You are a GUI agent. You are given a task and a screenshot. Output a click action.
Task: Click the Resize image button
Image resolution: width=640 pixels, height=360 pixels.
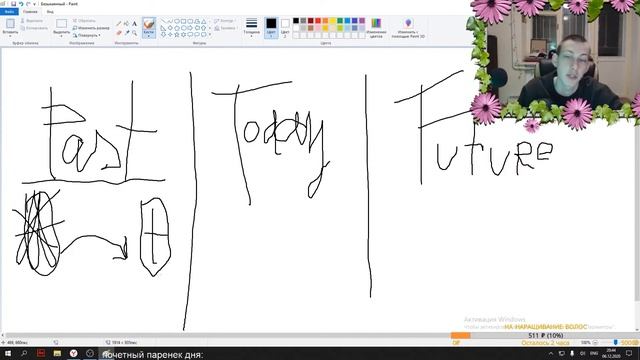pos(91,28)
